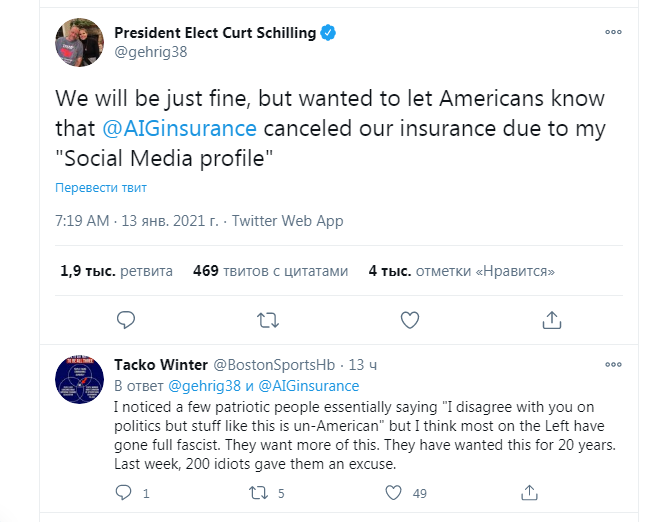Image resolution: width=663 pixels, height=522 pixels.
Task: Share Tacko Winter's reply
Action: tap(529, 492)
